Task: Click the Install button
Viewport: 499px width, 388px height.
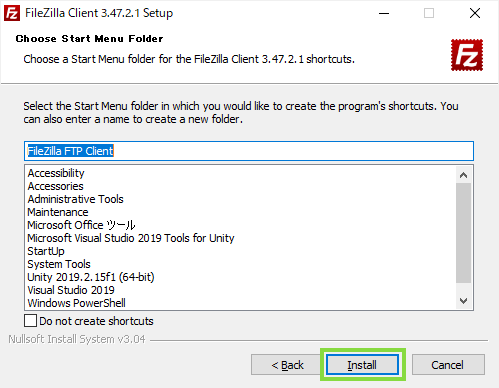Action: pos(362,365)
